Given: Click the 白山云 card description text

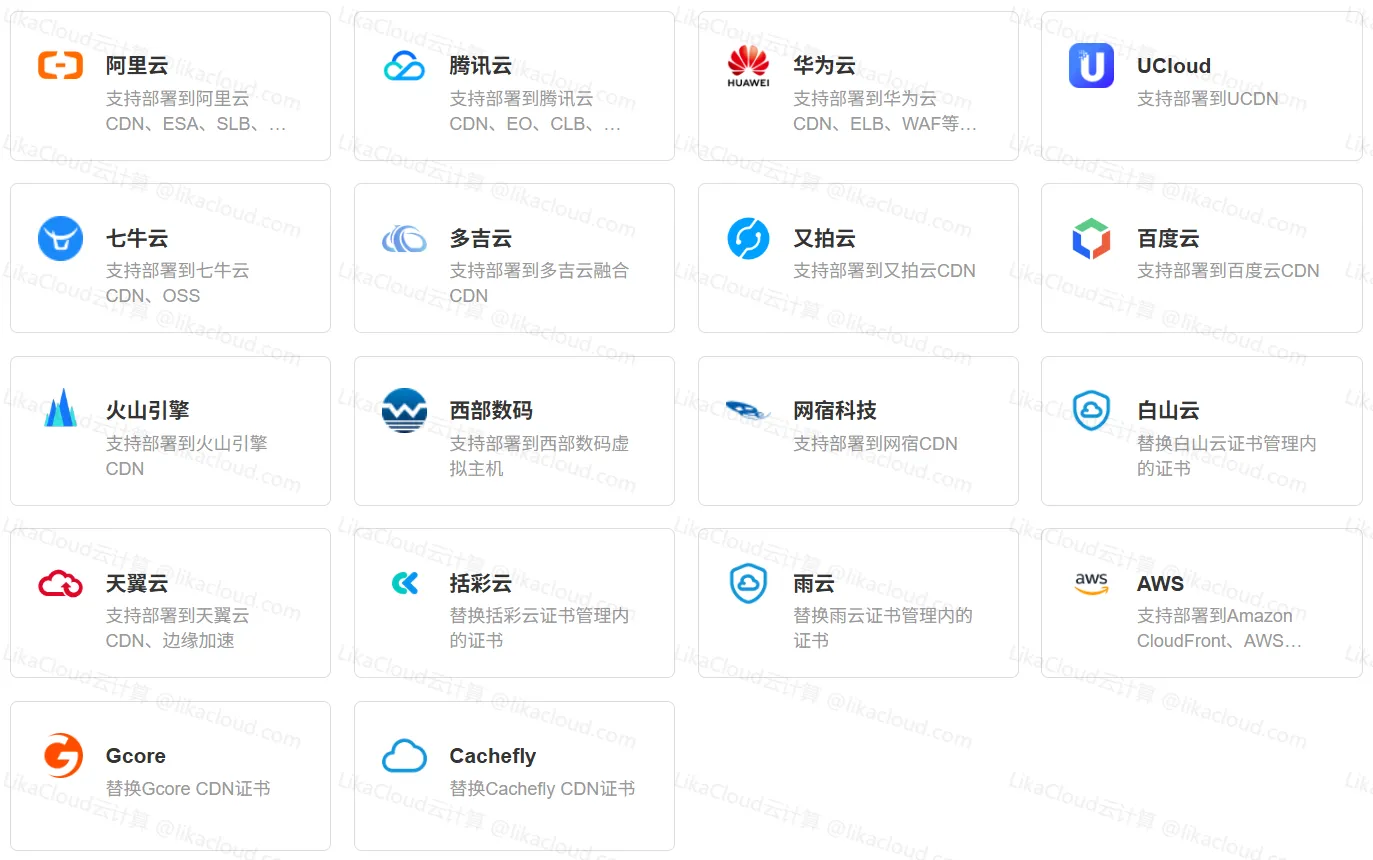Looking at the screenshot, I should tap(1226, 456).
